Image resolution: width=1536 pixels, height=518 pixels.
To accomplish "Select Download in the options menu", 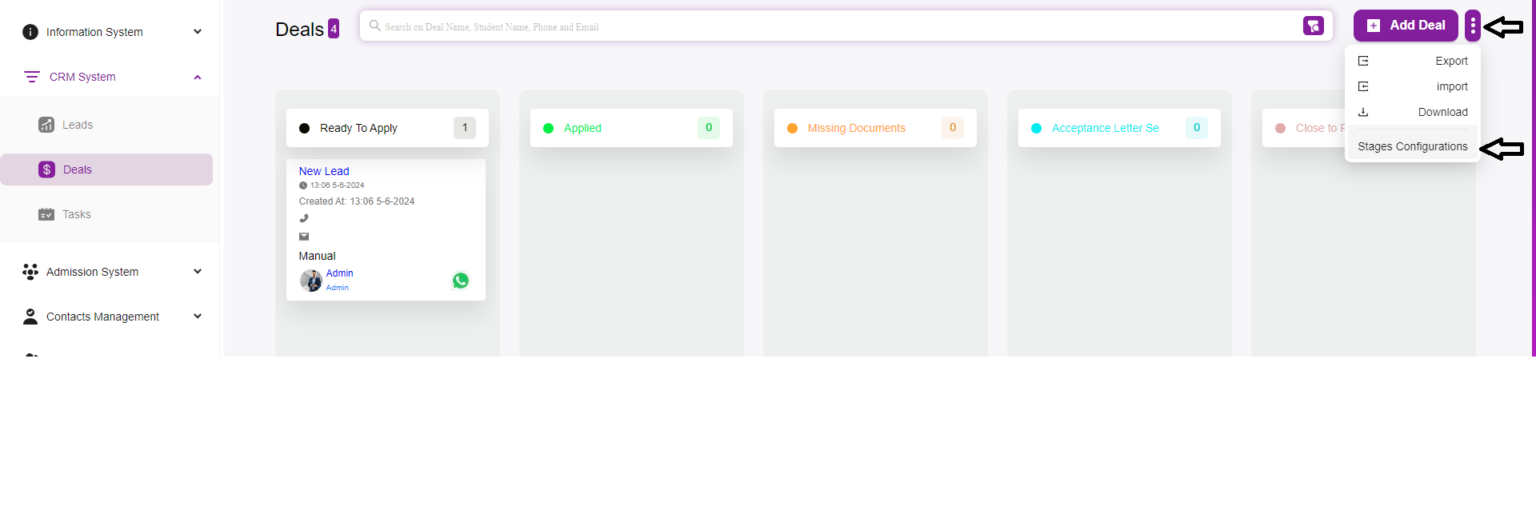I will (x=1412, y=112).
